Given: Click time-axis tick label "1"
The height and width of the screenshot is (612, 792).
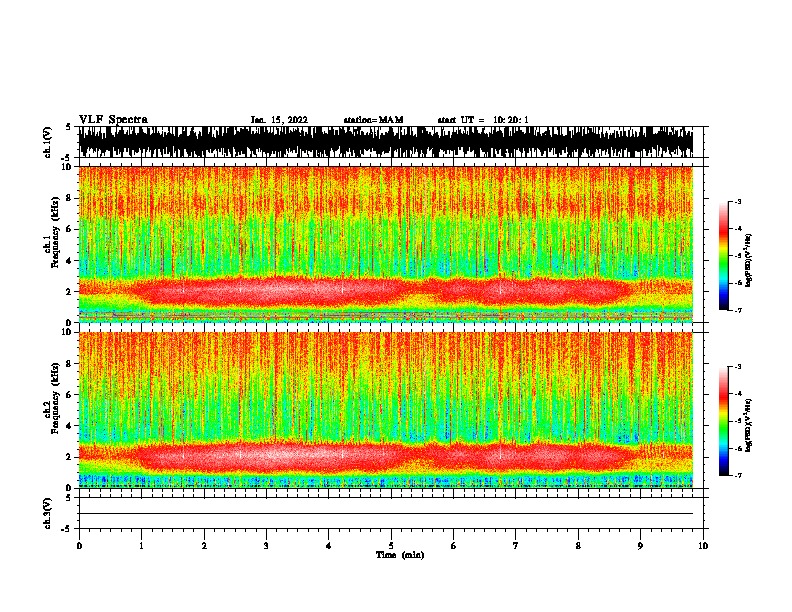Looking at the screenshot, I should (141, 546).
